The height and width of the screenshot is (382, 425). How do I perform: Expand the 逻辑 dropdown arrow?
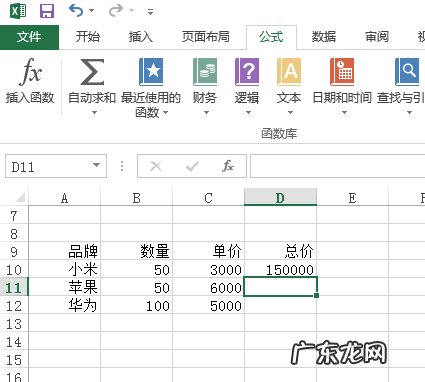pos(248,113)
